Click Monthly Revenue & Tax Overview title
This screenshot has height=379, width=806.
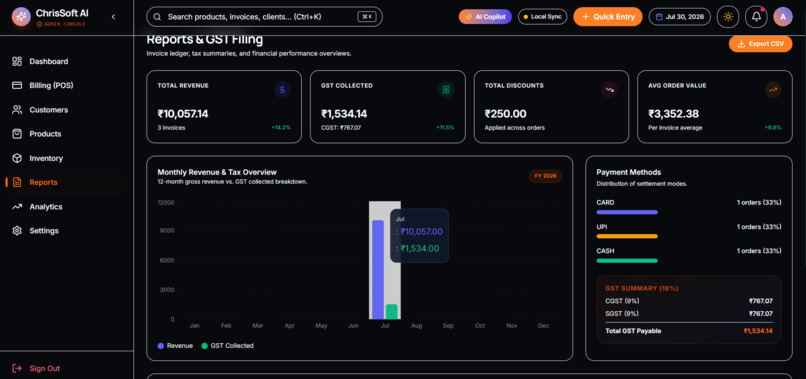tap(217, 172)
